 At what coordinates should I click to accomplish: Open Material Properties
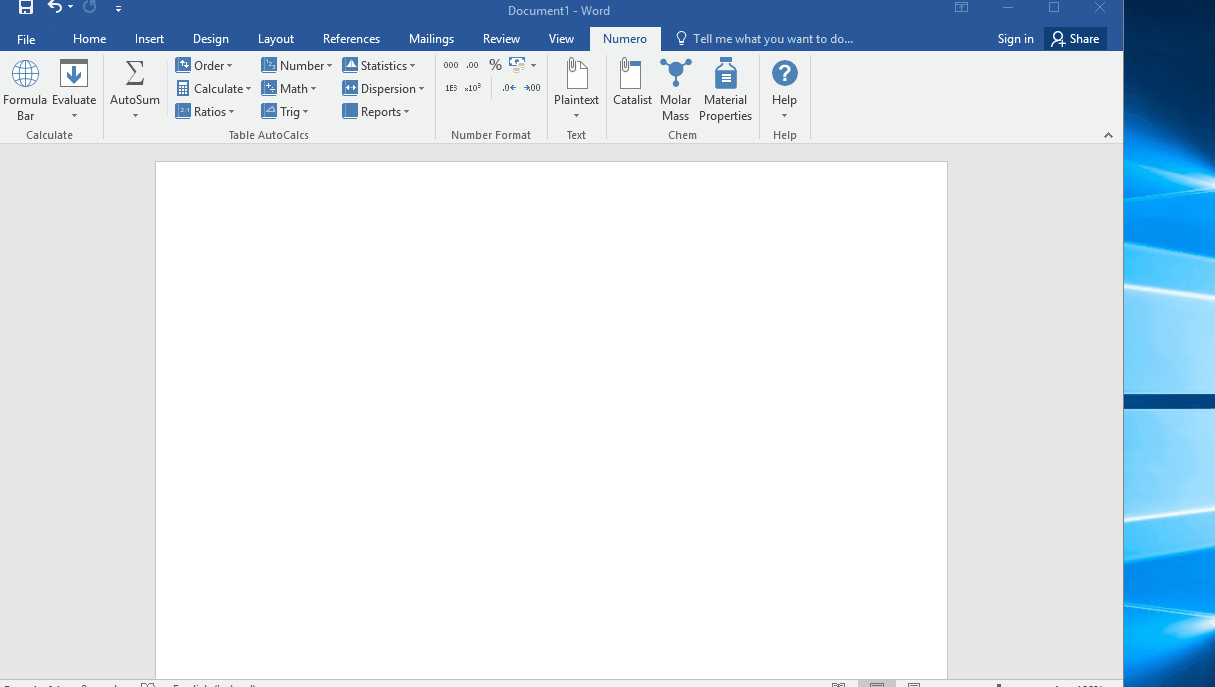pyautogui.click(x=725, y=90)
